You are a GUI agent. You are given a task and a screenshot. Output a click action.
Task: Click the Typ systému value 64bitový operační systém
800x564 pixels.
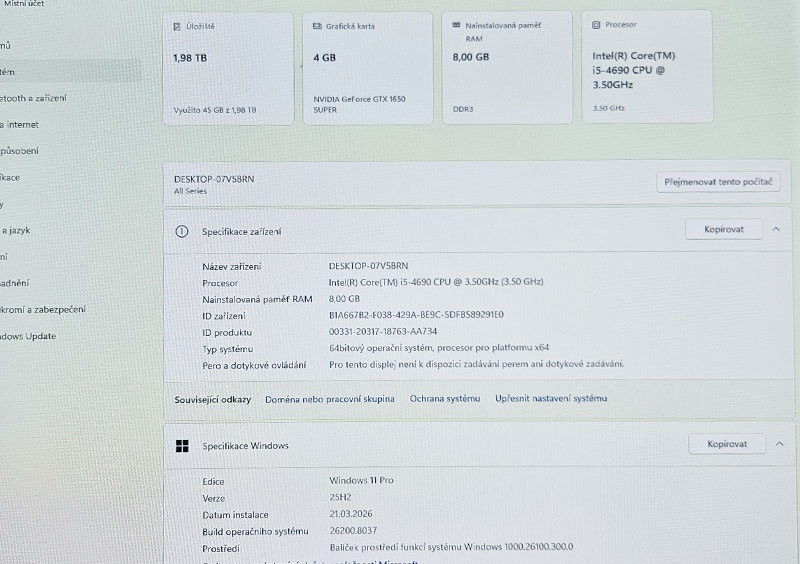click(x=439, y=348)
